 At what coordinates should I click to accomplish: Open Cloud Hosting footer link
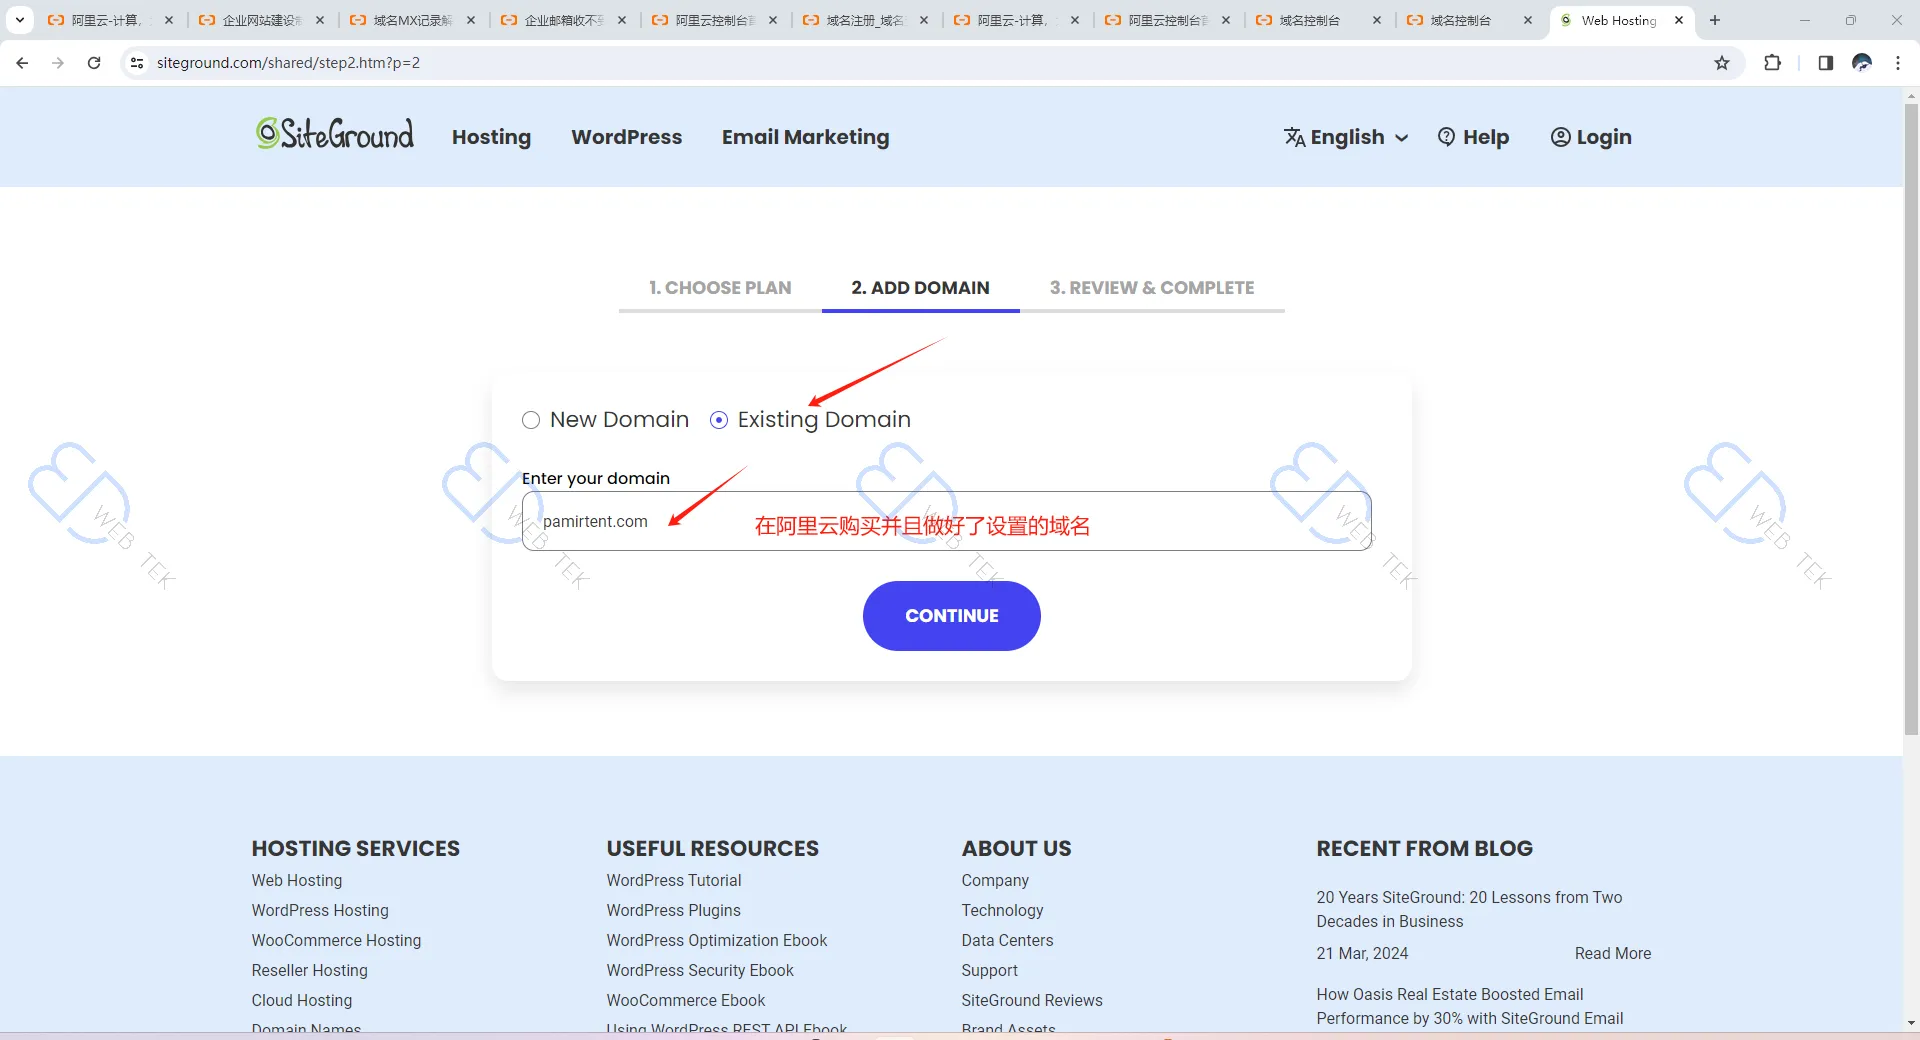pyautogui.click(x=302, y=1001)
